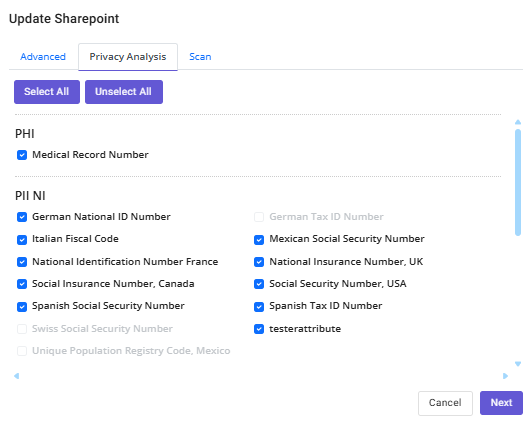This screenshot has height=421, width=526.
Task: Uncheck Social Security Number, USA
Action: pos(259,284)
